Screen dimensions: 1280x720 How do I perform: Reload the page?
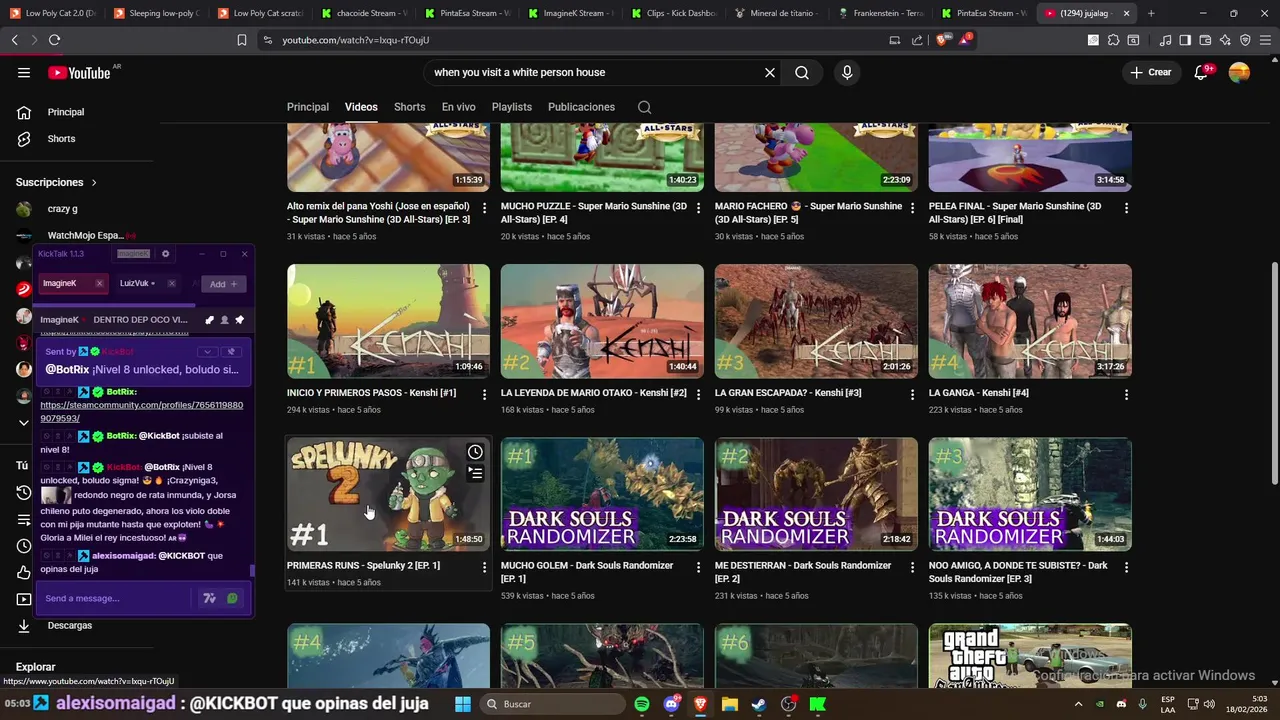[x=54, y=40]
